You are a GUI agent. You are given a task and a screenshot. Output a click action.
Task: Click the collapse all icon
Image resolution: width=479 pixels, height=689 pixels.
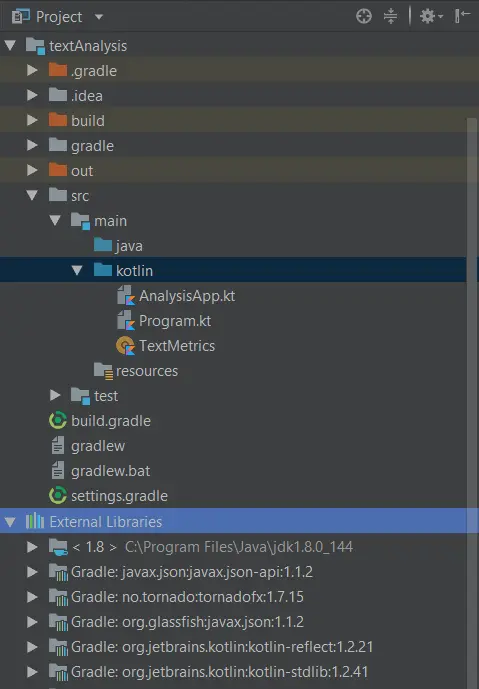[390, 16]
